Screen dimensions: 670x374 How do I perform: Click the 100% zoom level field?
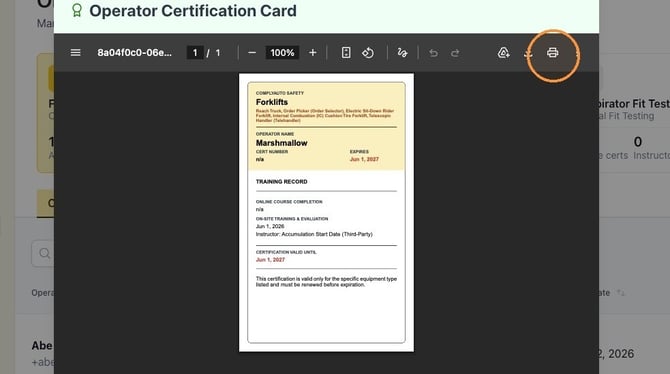tap(282, 53)
